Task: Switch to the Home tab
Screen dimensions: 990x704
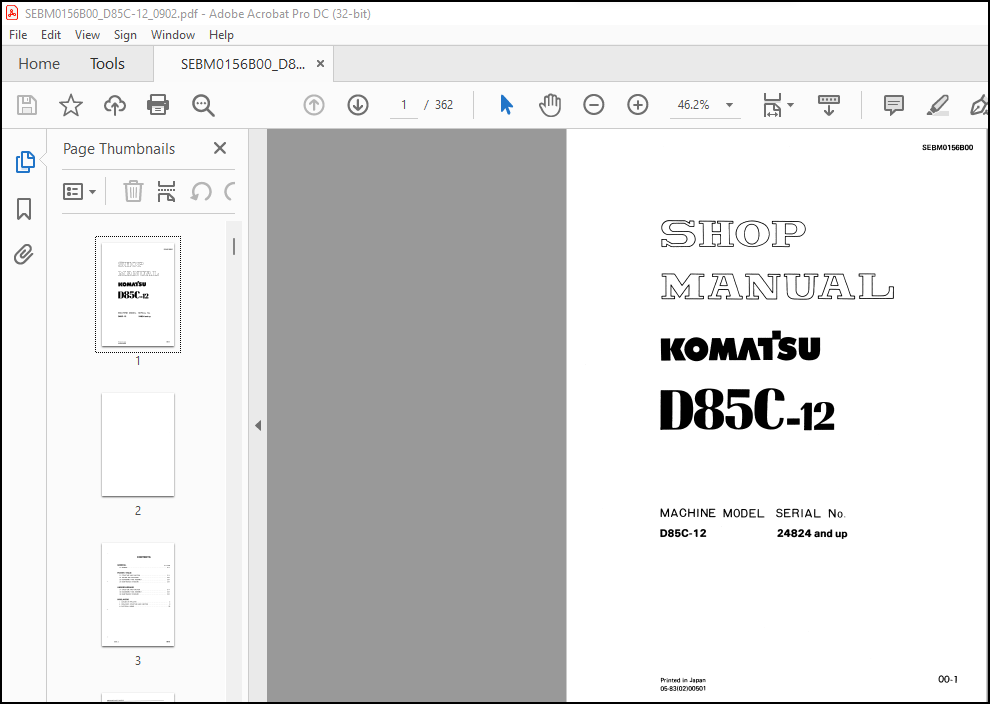Action: click(x=39, y=64)
